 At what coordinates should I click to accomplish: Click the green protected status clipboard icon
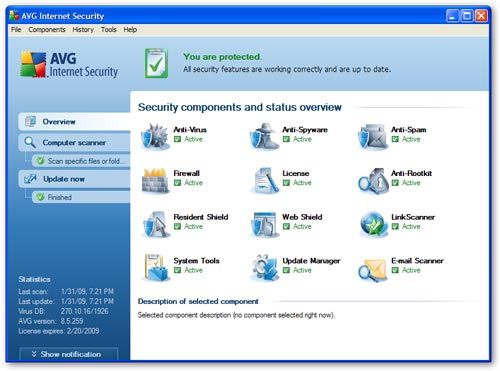point(156,63)
